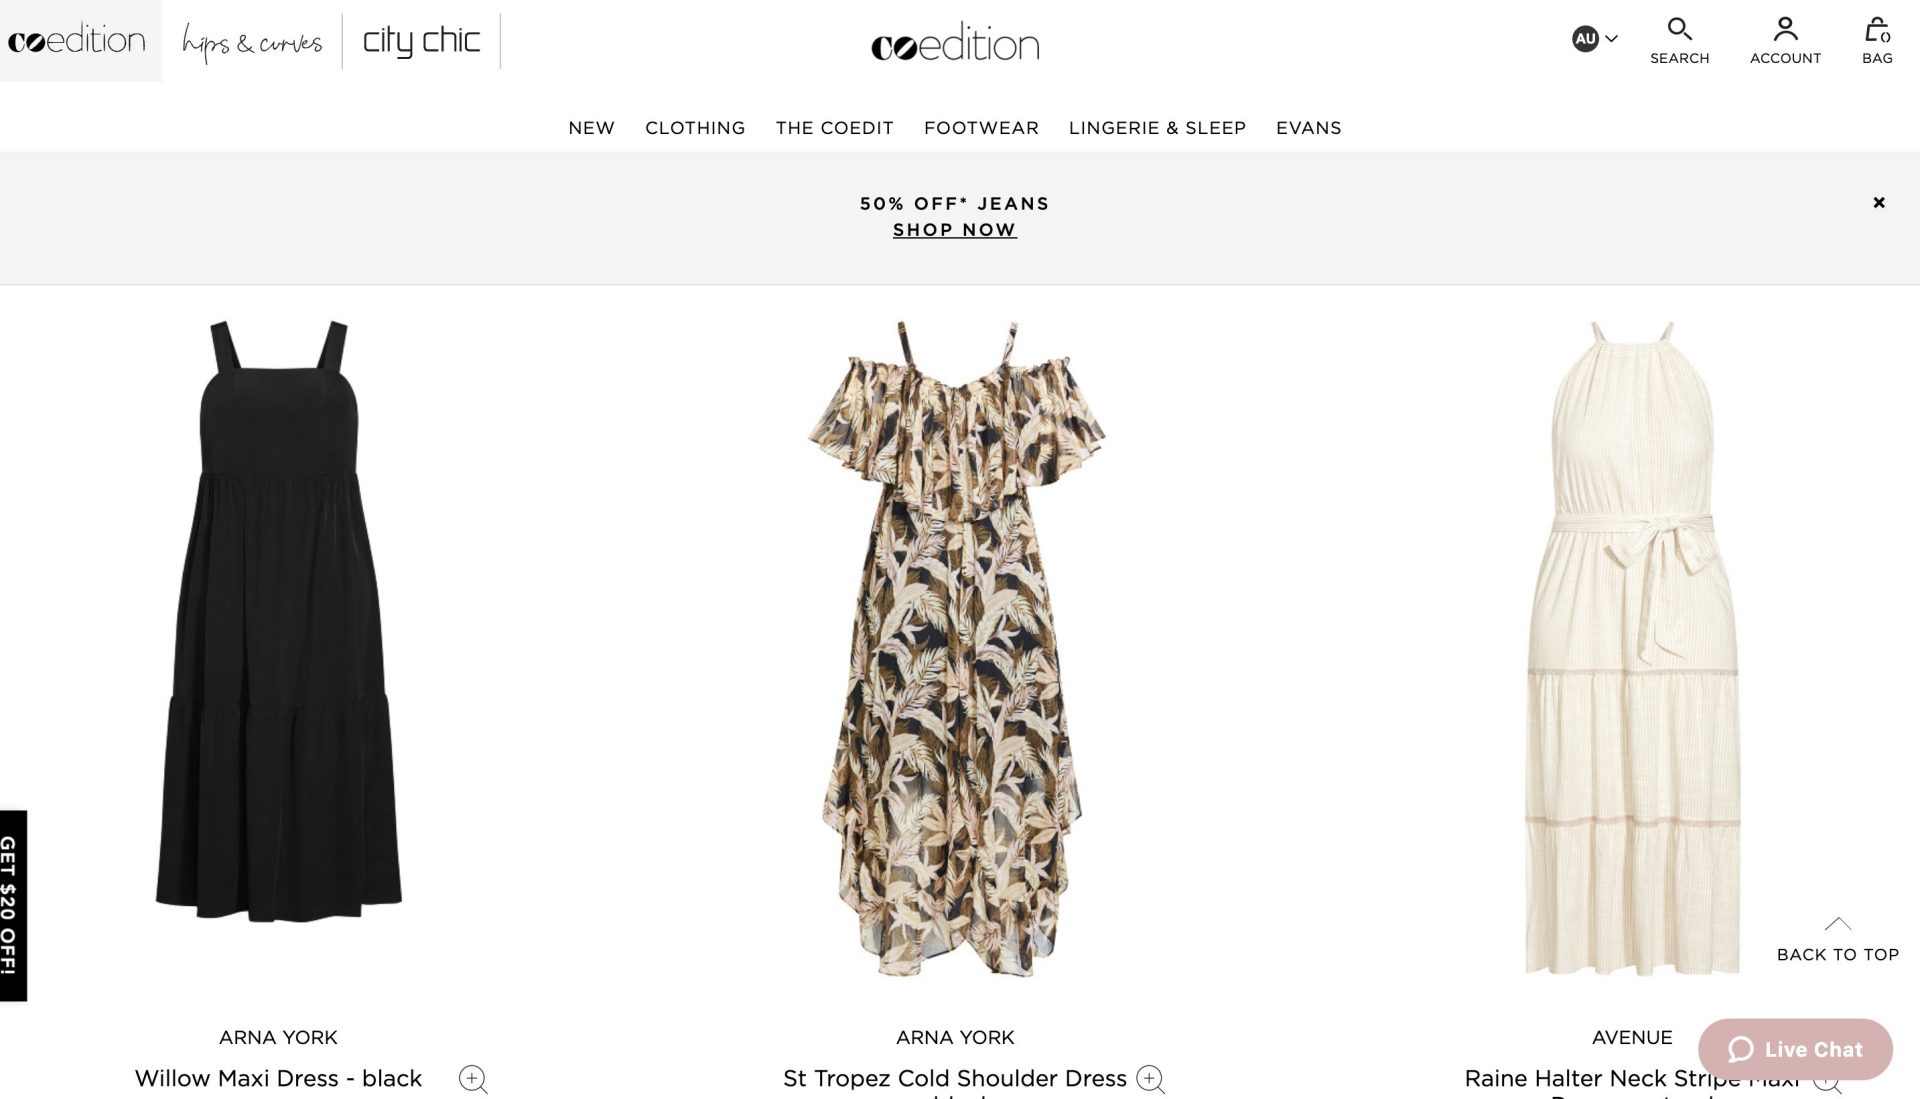Open the Get $20 Off side tab
The image size is (1920, 1099).
(13, 905)
